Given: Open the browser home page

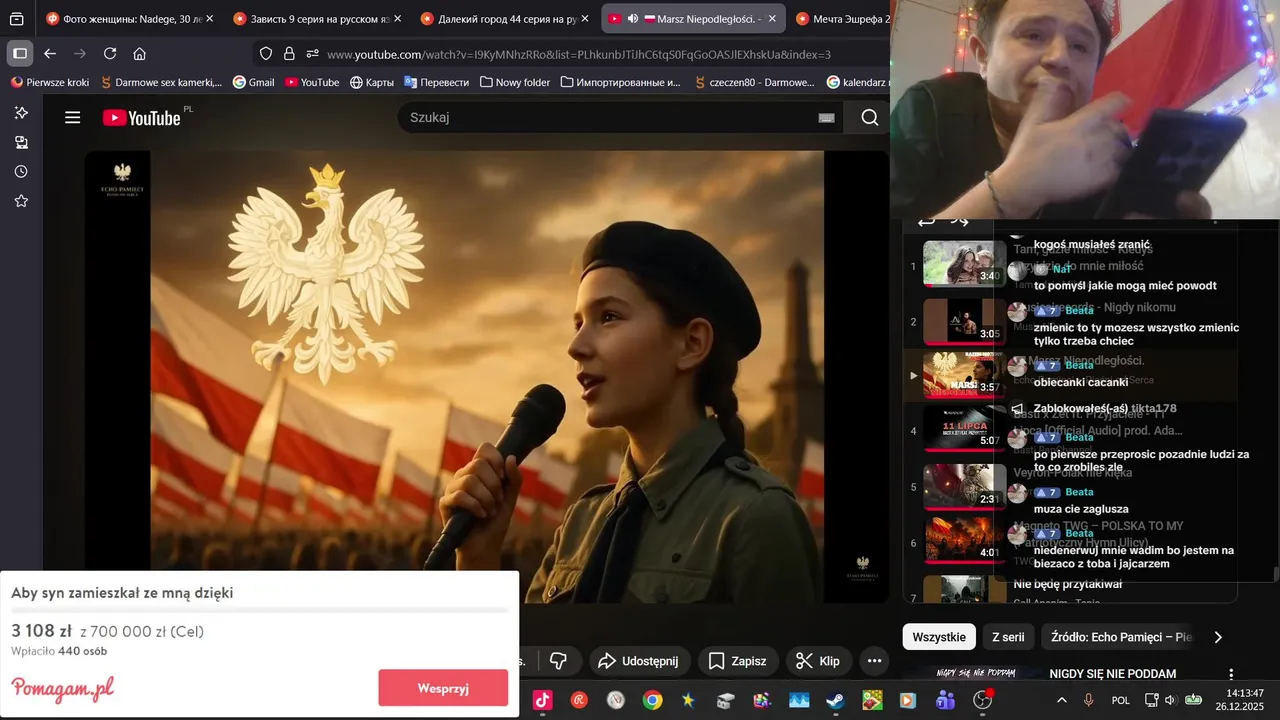Looking at the screenshot, I should (140, 54).
